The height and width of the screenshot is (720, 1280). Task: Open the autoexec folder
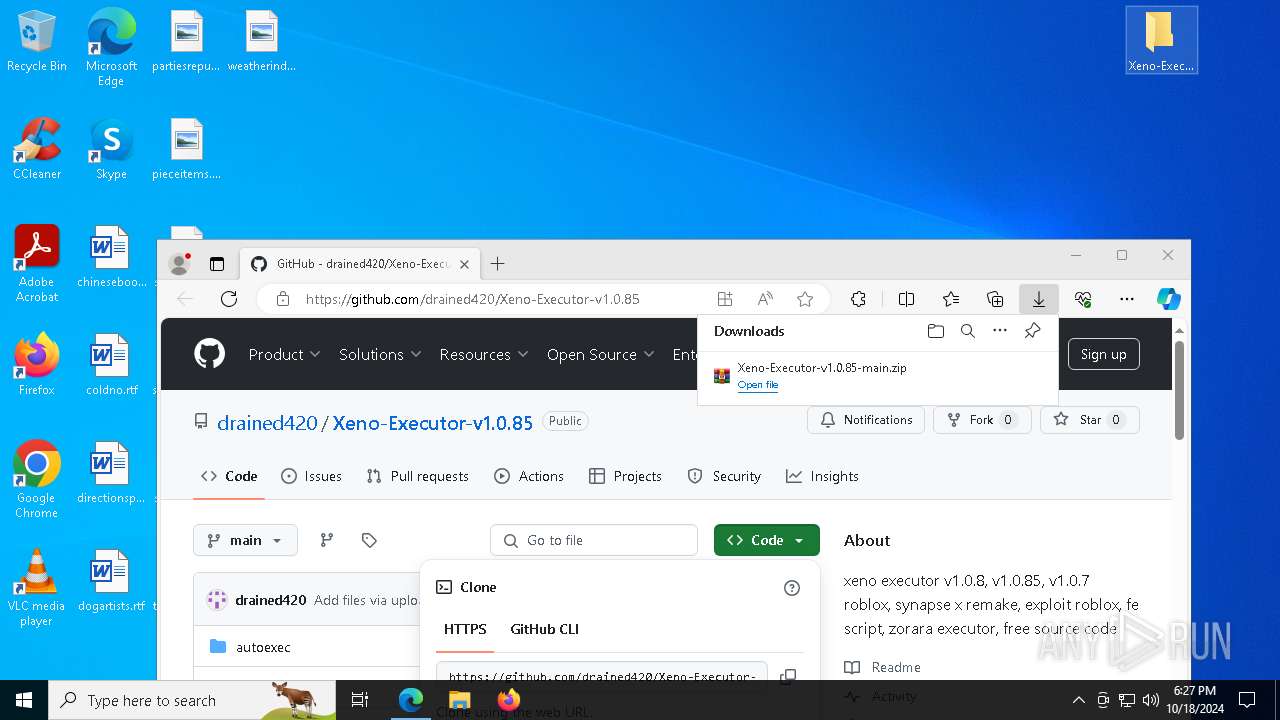pyautogui.click(x=263, y=647)
